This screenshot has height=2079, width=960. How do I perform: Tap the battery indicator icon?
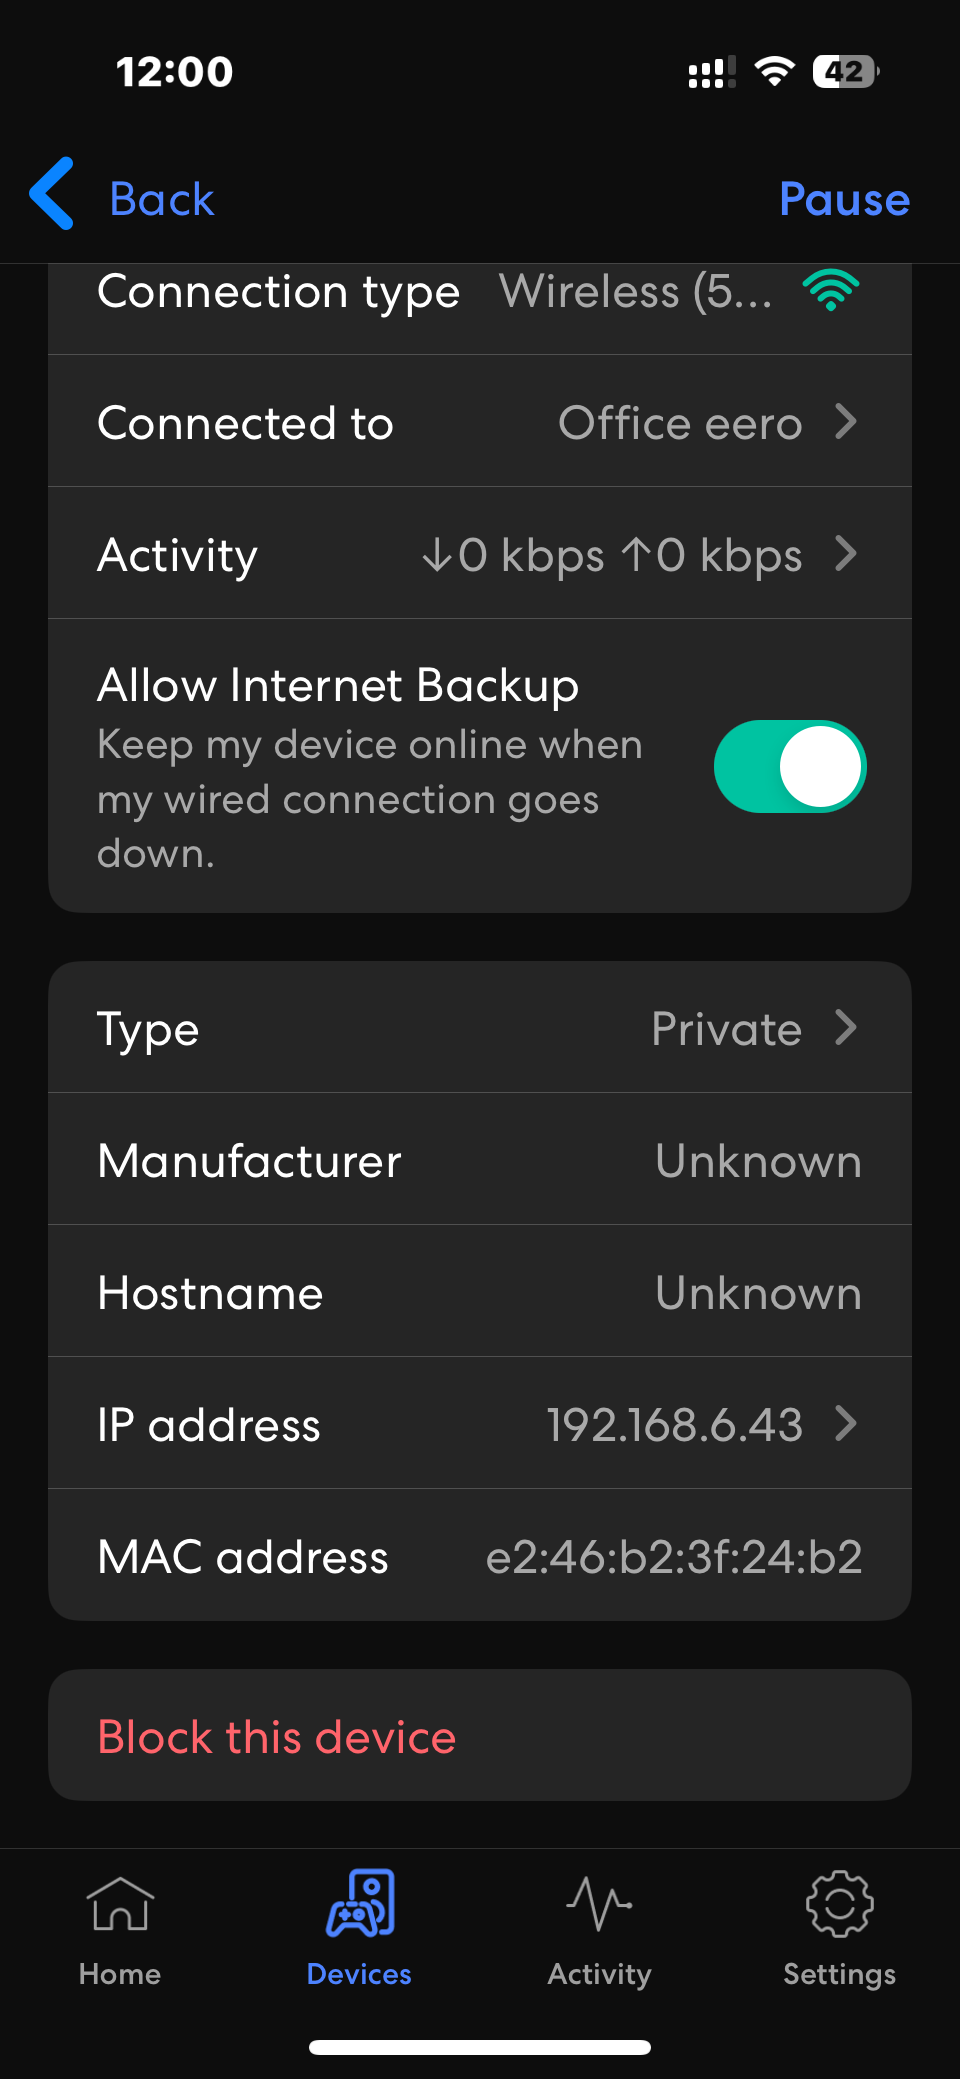pyautogui.click(x=843, y=70)
